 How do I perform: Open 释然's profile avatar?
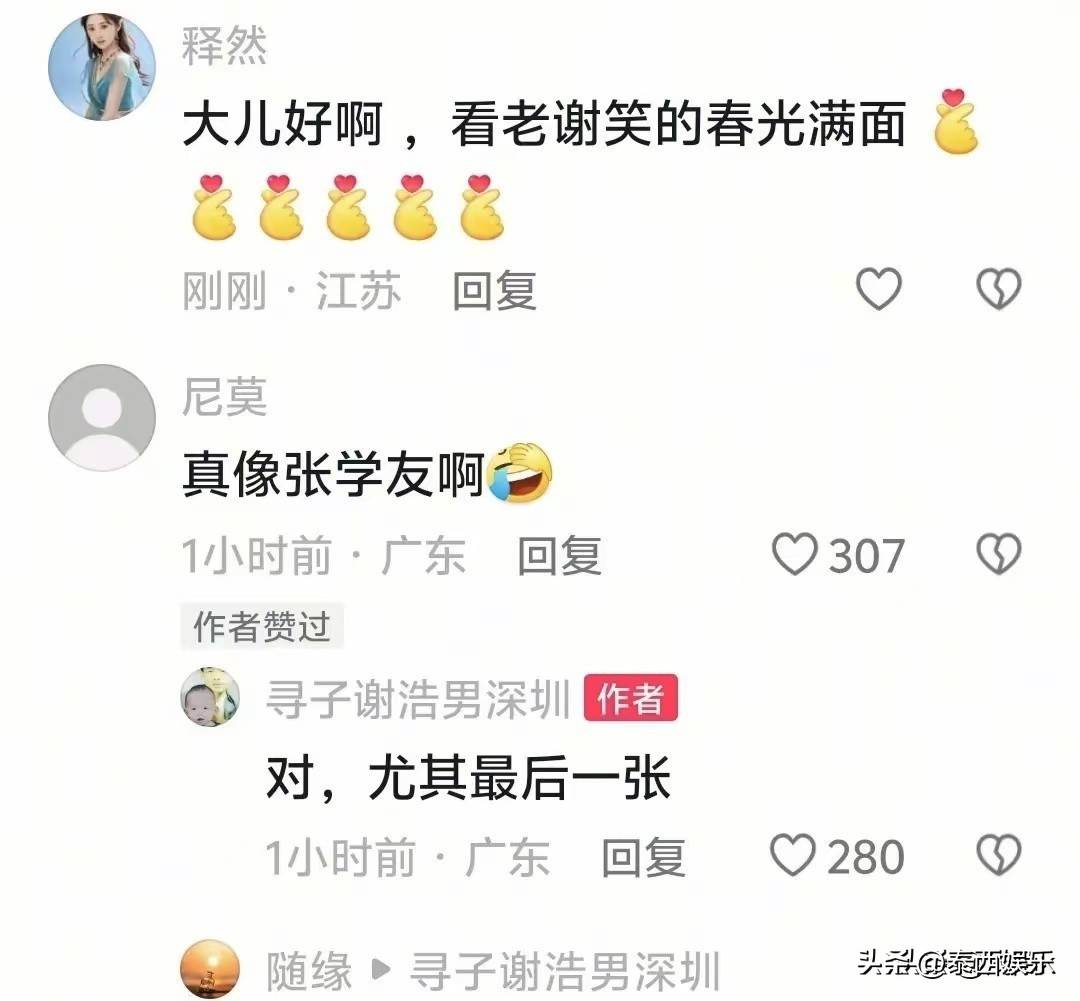point(102,66)
